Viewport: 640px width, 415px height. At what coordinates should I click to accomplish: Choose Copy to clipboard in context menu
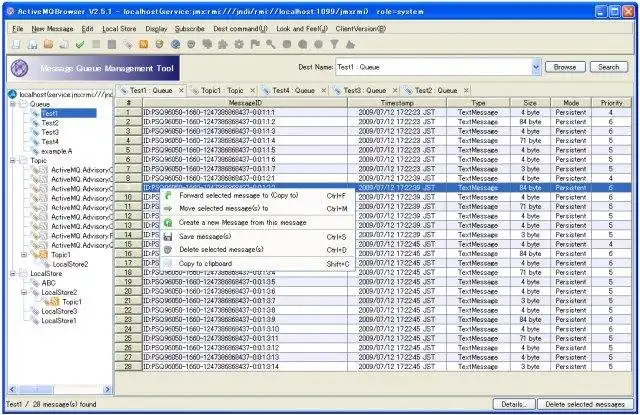[258, 264]
